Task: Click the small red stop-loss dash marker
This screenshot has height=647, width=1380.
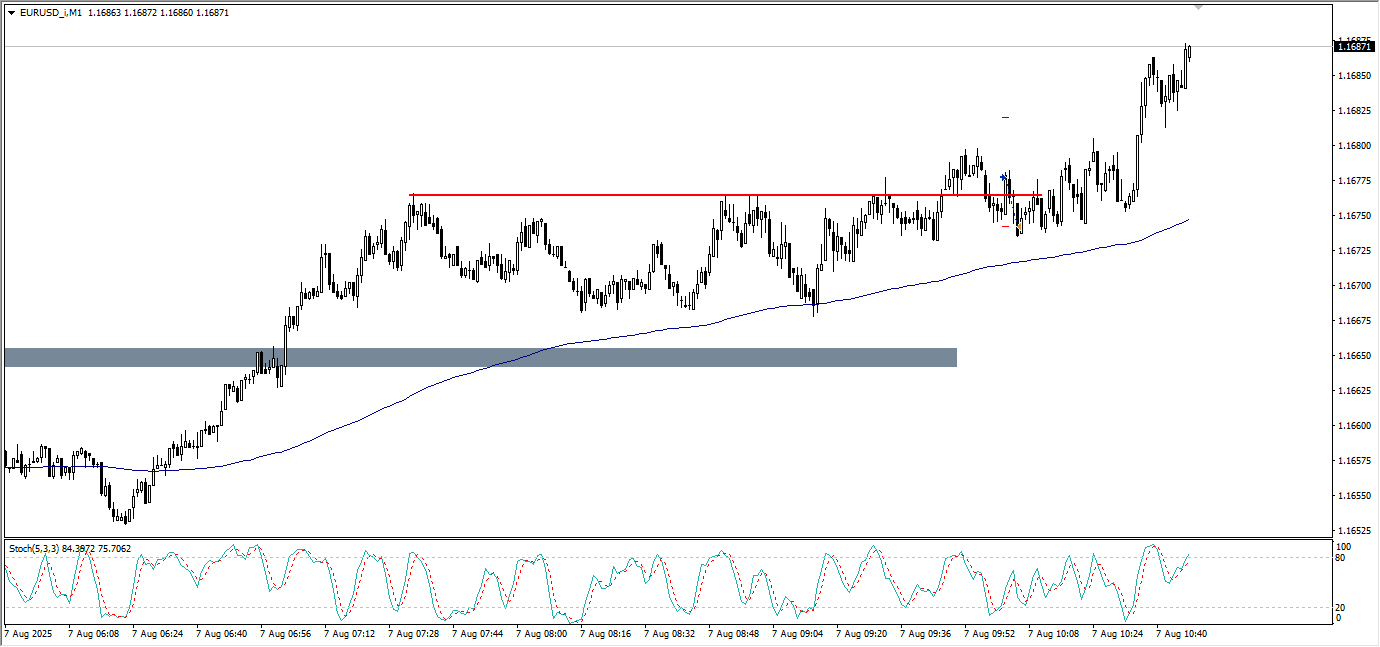Action: [1005, 226]
